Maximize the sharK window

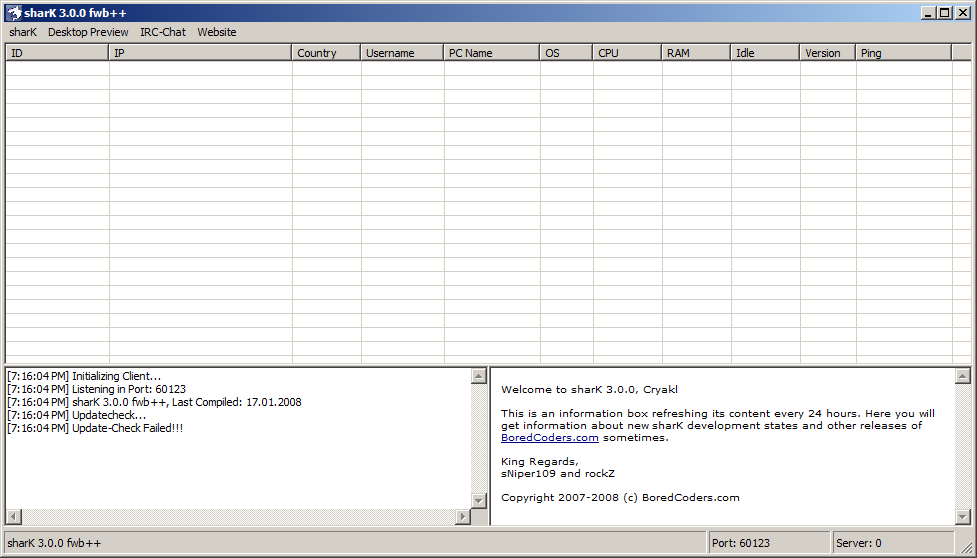[945, 13]
